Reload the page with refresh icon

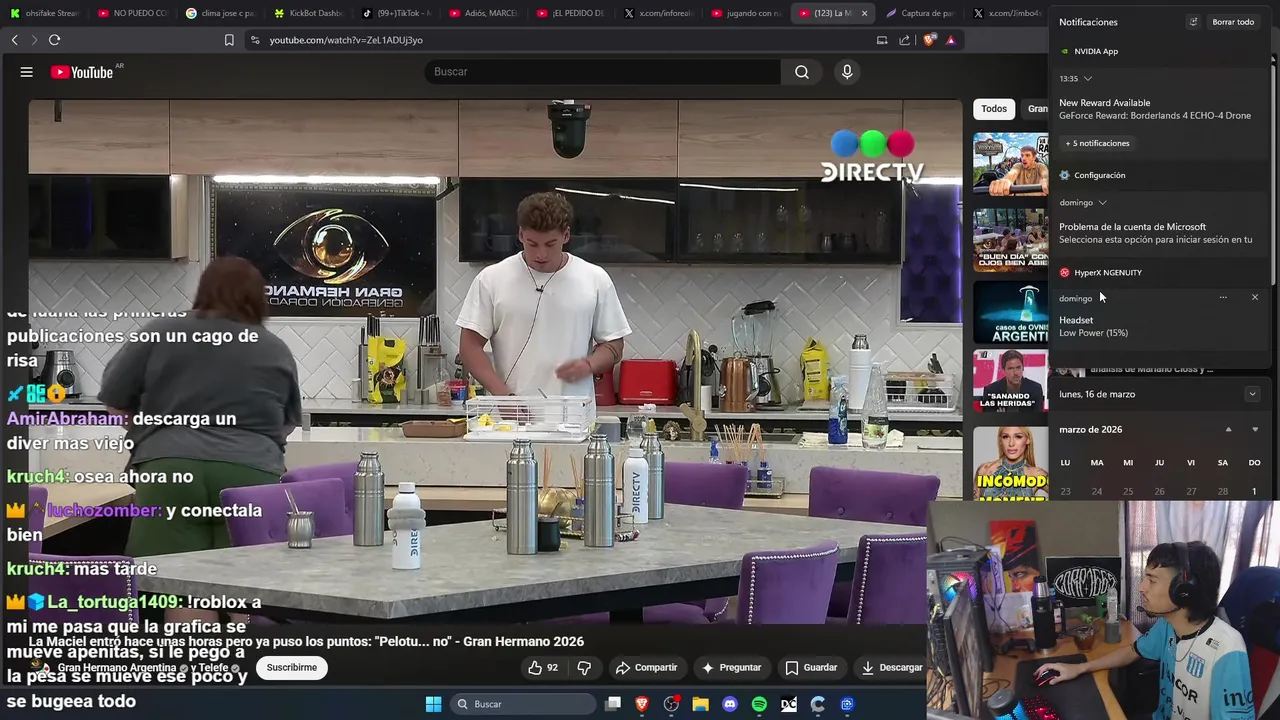54,40
